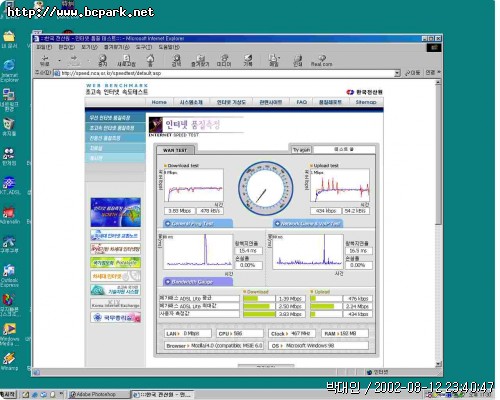Click the Real.com toolbar icon
Image resolution: width=500 pixels, height=400 pixels.
pos(321,60)
